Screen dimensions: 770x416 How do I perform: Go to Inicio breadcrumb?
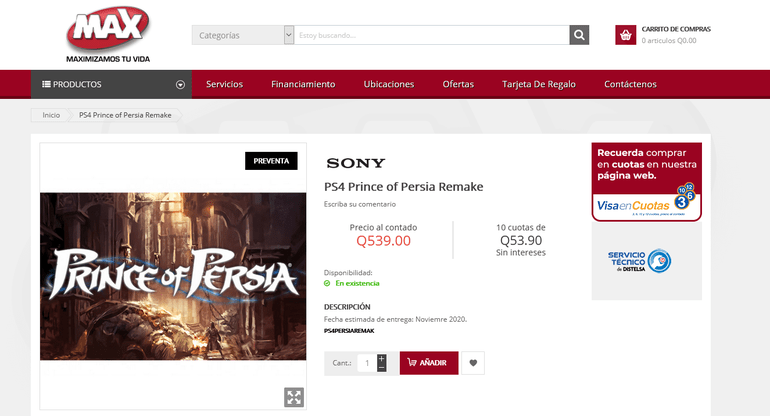[51, 115]
